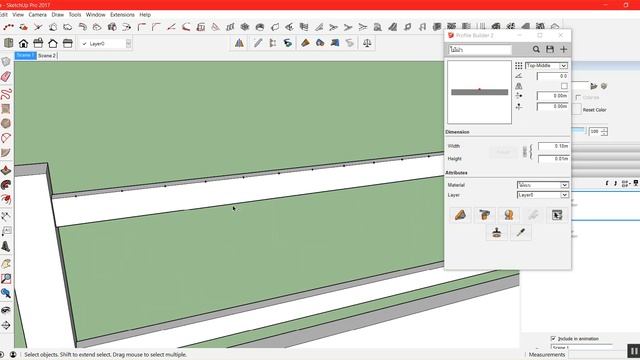Viewport: 640px width, 360px height.
Task: Select the Look Around eye tool
Action: pos(6,310)
